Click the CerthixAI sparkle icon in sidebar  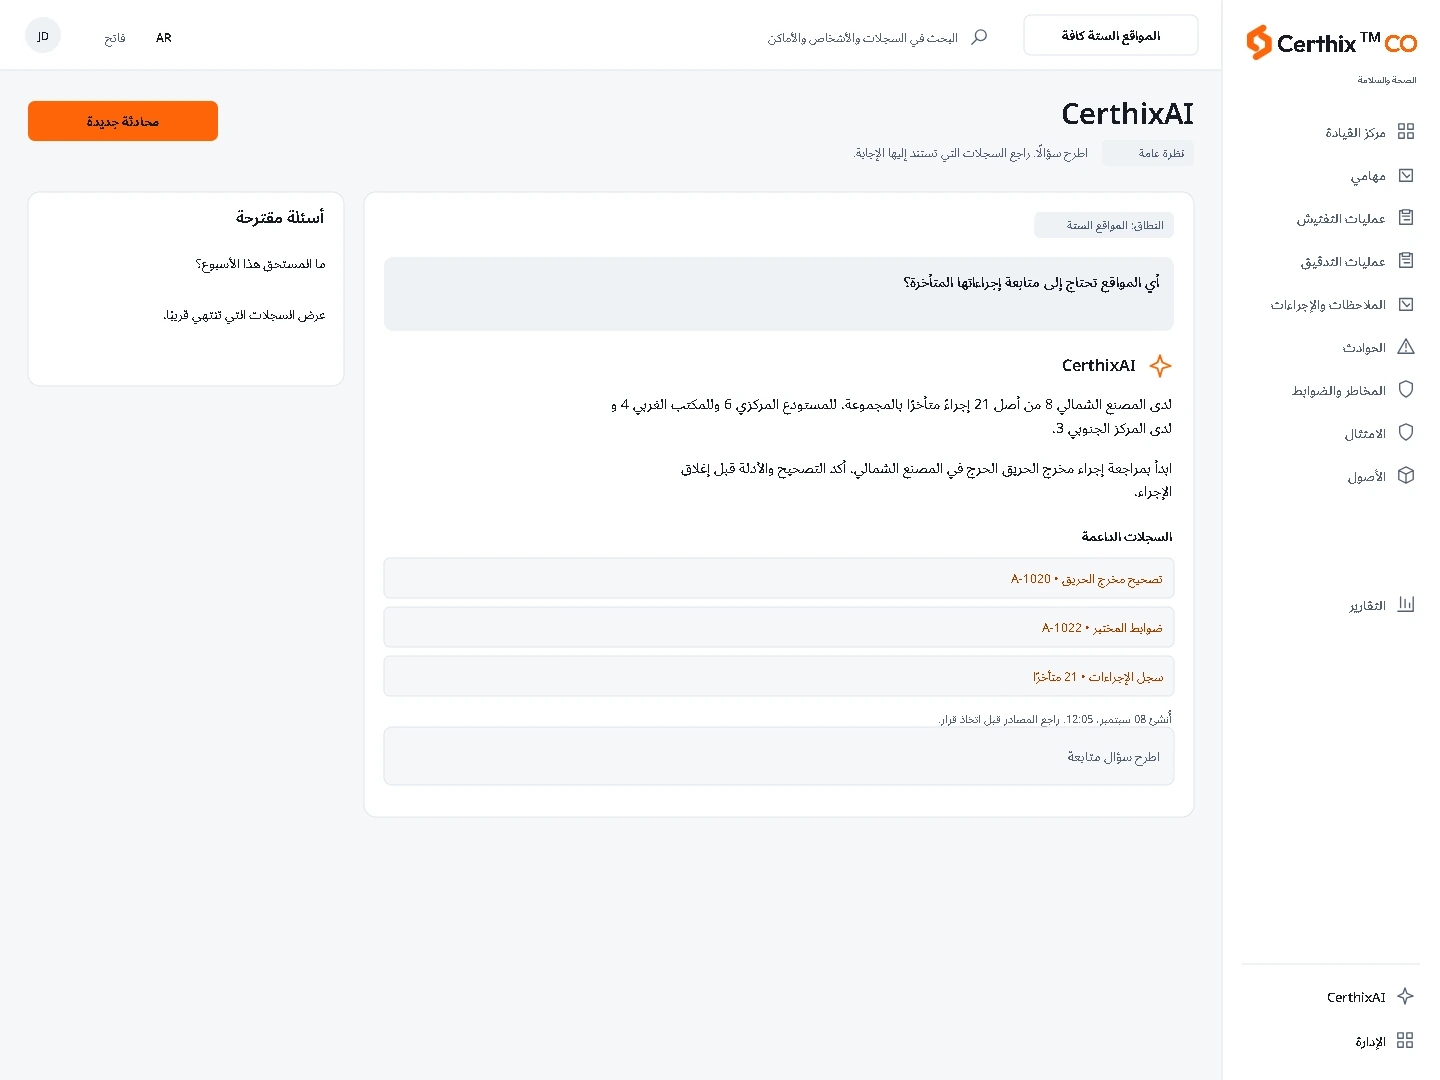(1405, 996)
